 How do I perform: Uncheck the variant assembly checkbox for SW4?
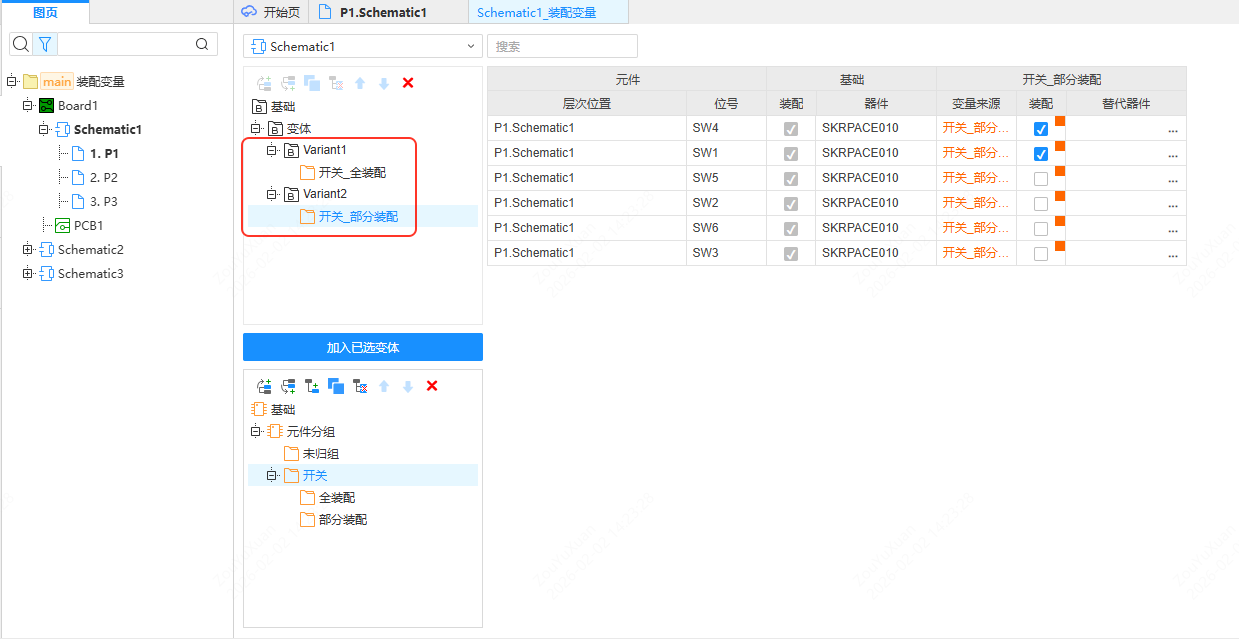click(1041, 129)
